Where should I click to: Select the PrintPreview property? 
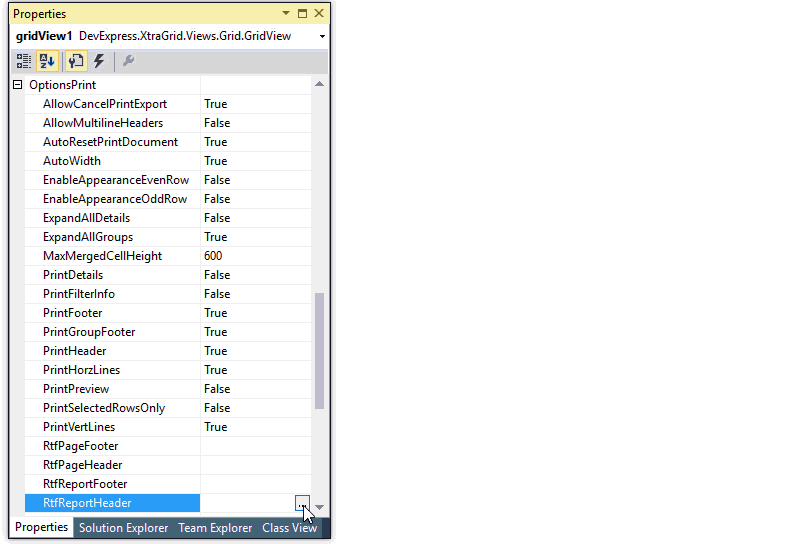pos(112,389)
